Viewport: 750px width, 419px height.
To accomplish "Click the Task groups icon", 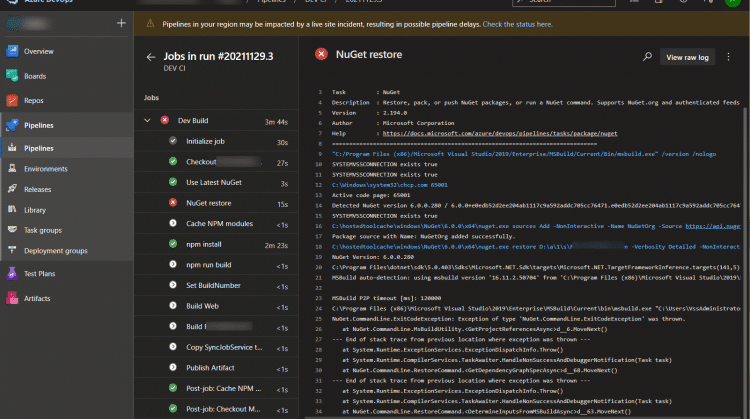I will click(x=12, y=230).
